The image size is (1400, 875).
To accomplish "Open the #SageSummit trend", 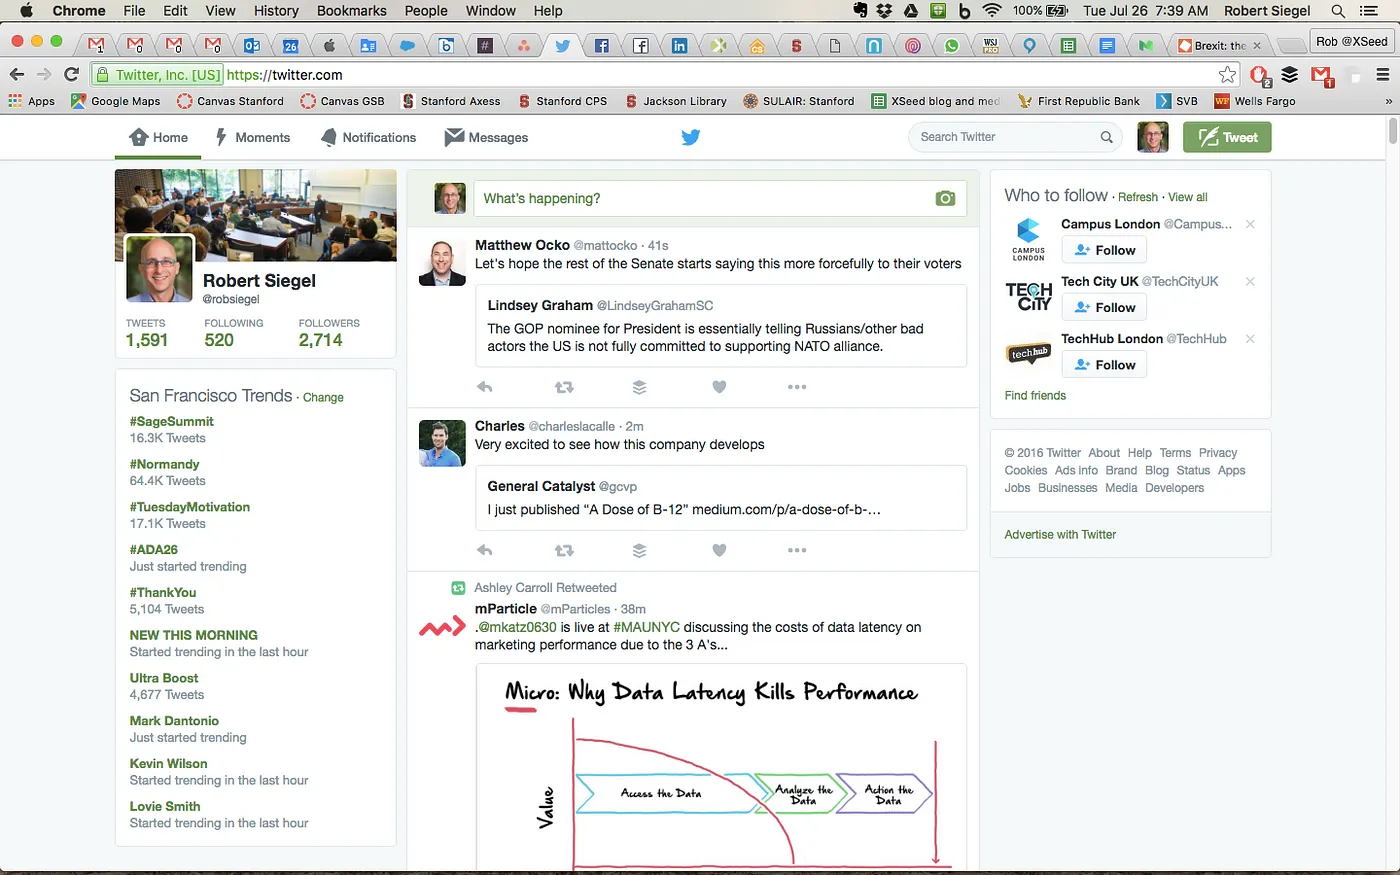I will [x=171, y=421].
